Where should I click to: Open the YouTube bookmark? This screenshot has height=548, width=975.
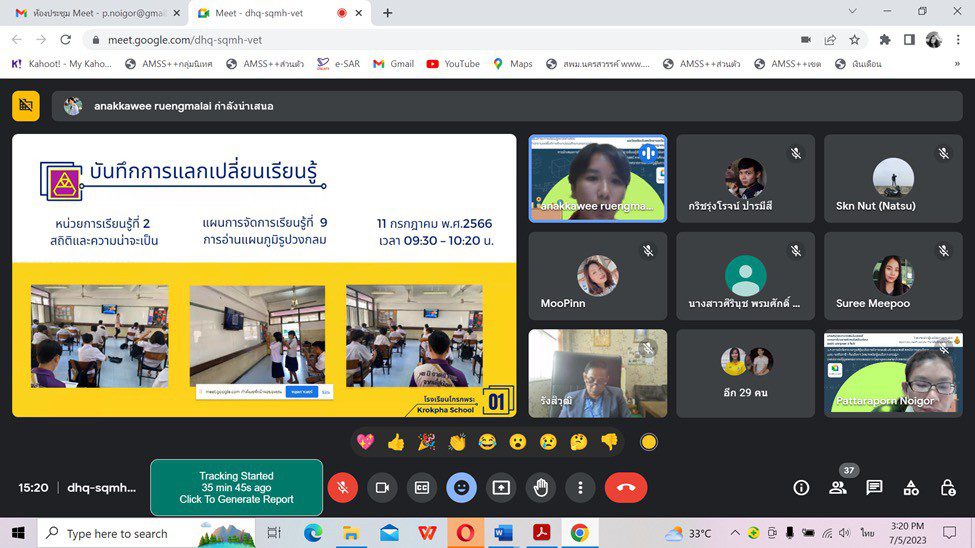coord(453,63)
